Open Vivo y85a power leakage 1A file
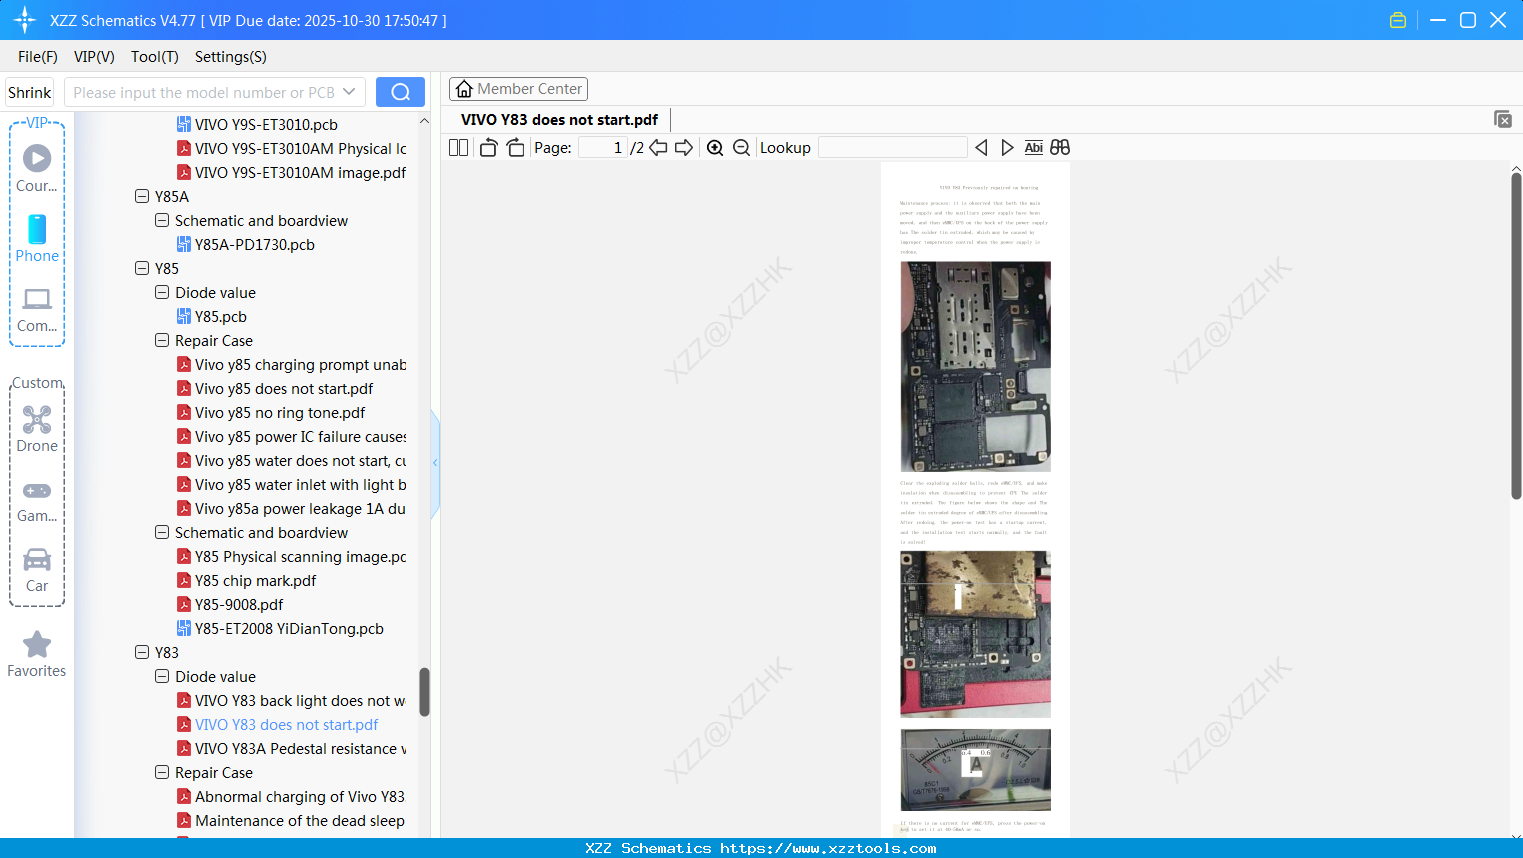1523x858 pixels. click(x=300, y=508)
